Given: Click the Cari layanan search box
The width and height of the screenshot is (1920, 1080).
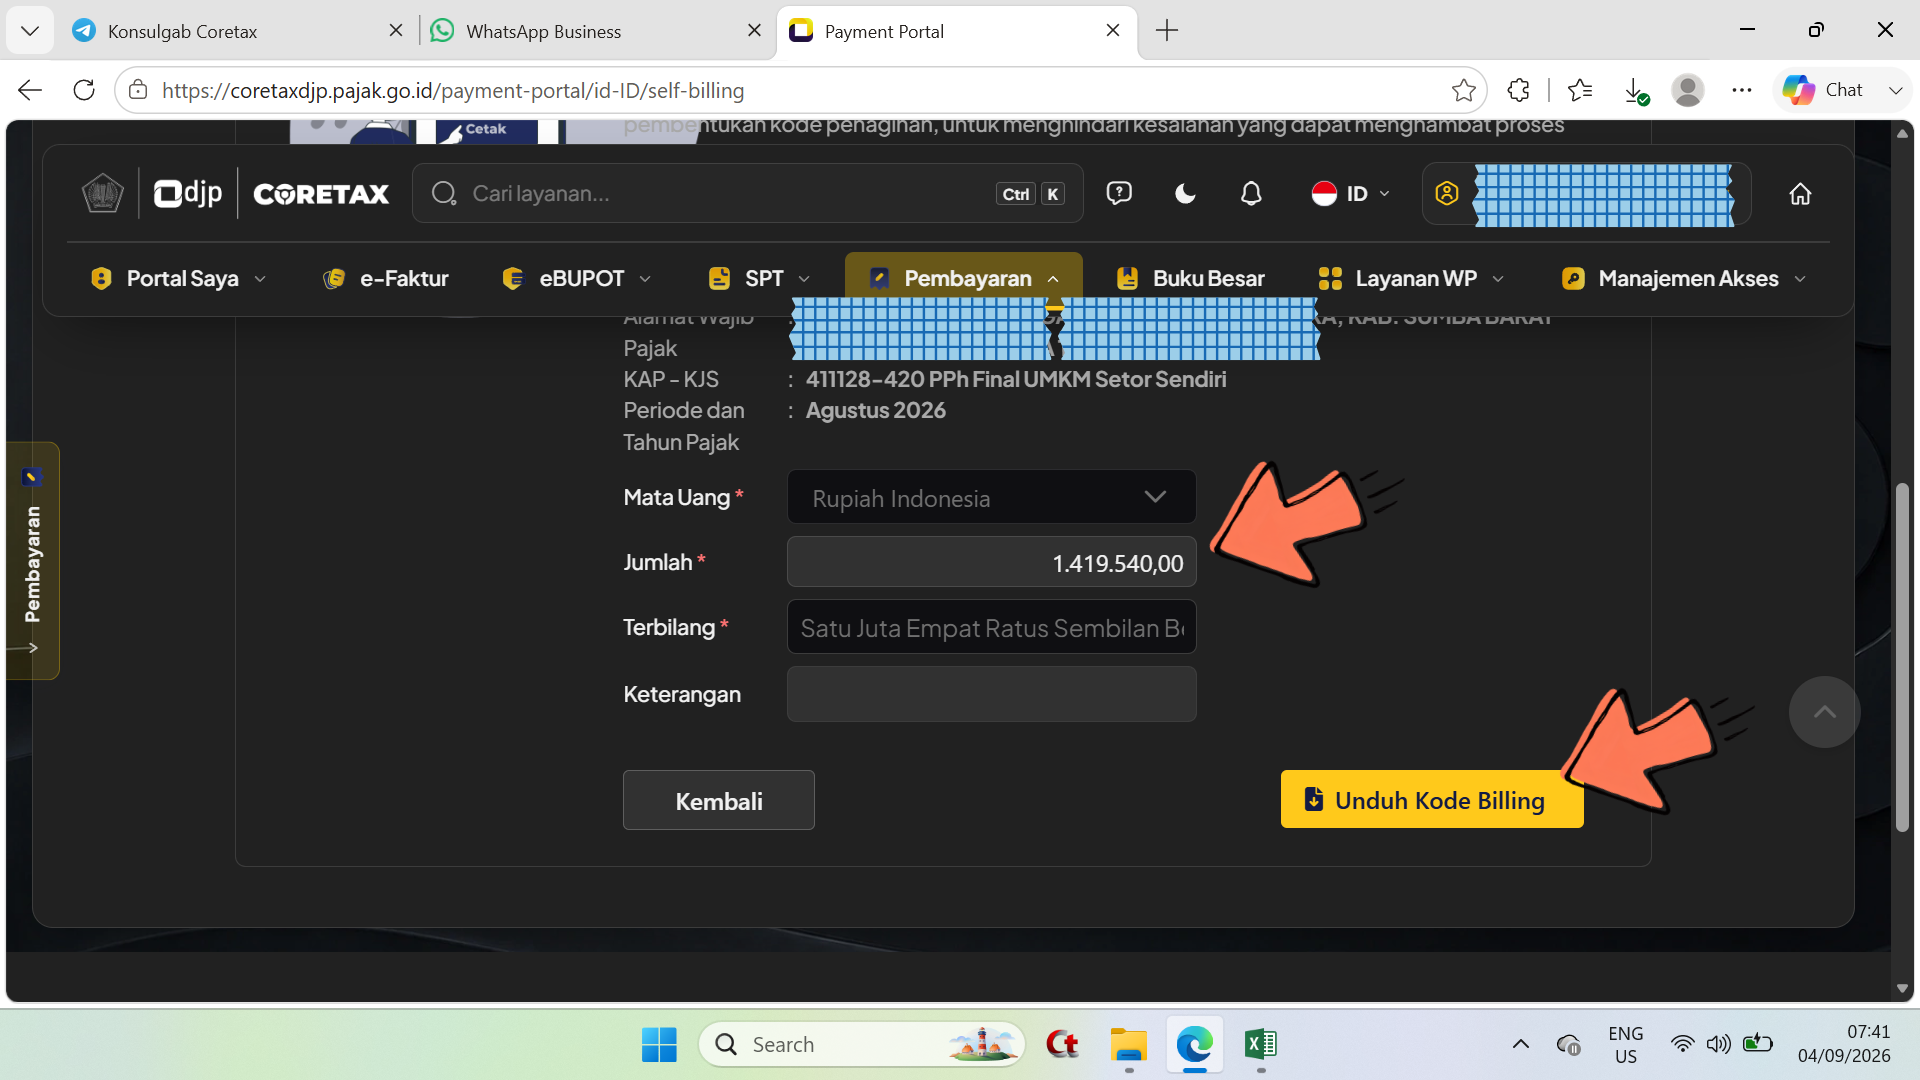Looking at the screenshot, I should click(x=747, y=194).
